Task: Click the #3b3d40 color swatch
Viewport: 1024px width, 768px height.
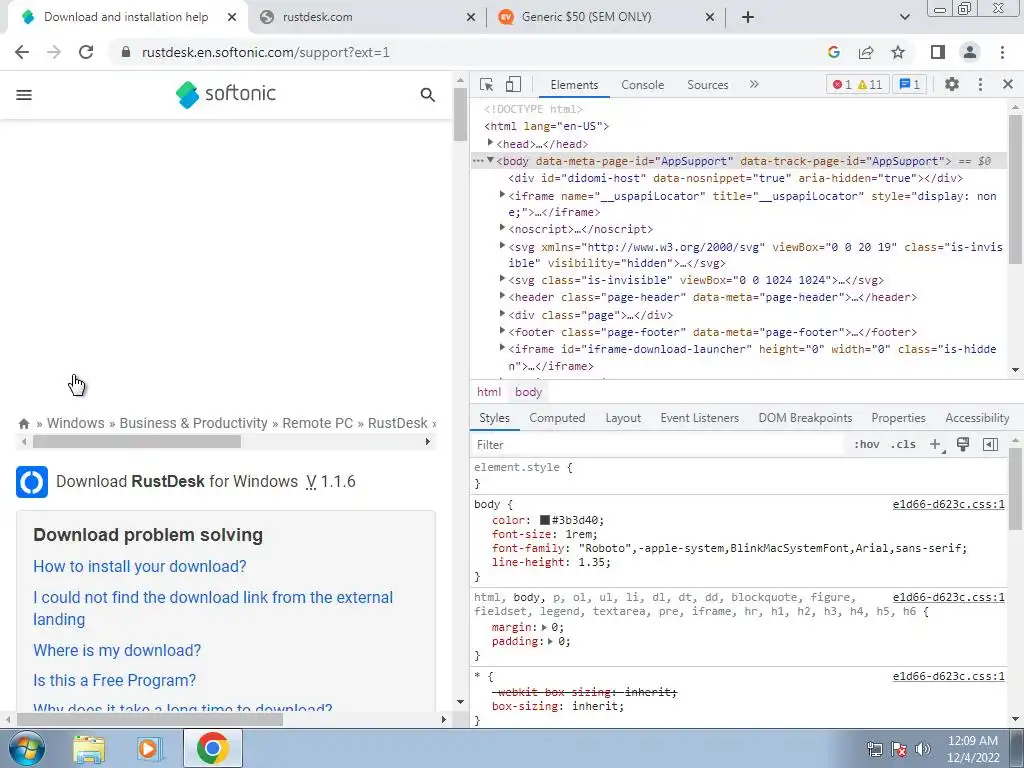Action: coord(545,520)
